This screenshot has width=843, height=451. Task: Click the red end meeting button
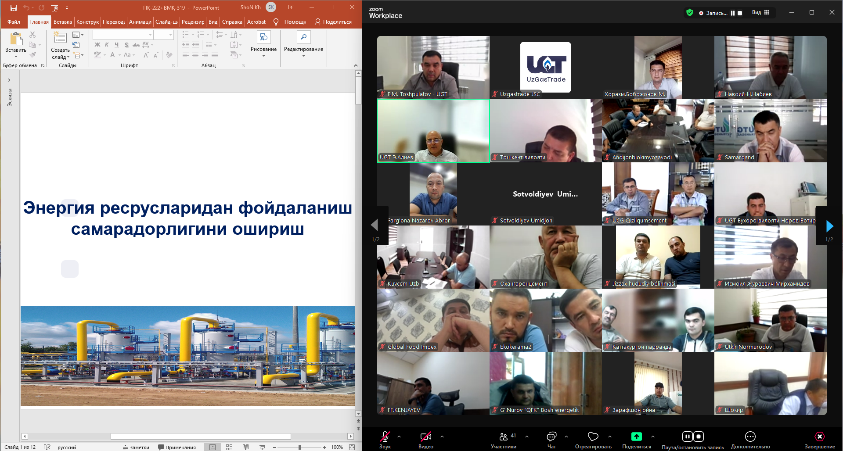[819, 436]
